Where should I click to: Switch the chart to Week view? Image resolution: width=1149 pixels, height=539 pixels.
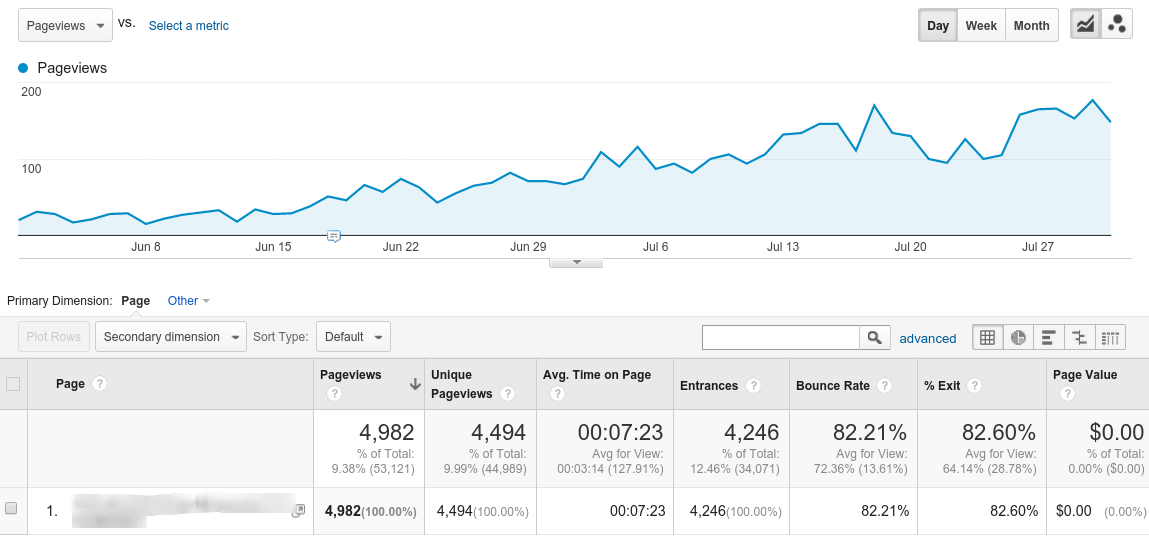pyautogui.click(x=980, y=26)
